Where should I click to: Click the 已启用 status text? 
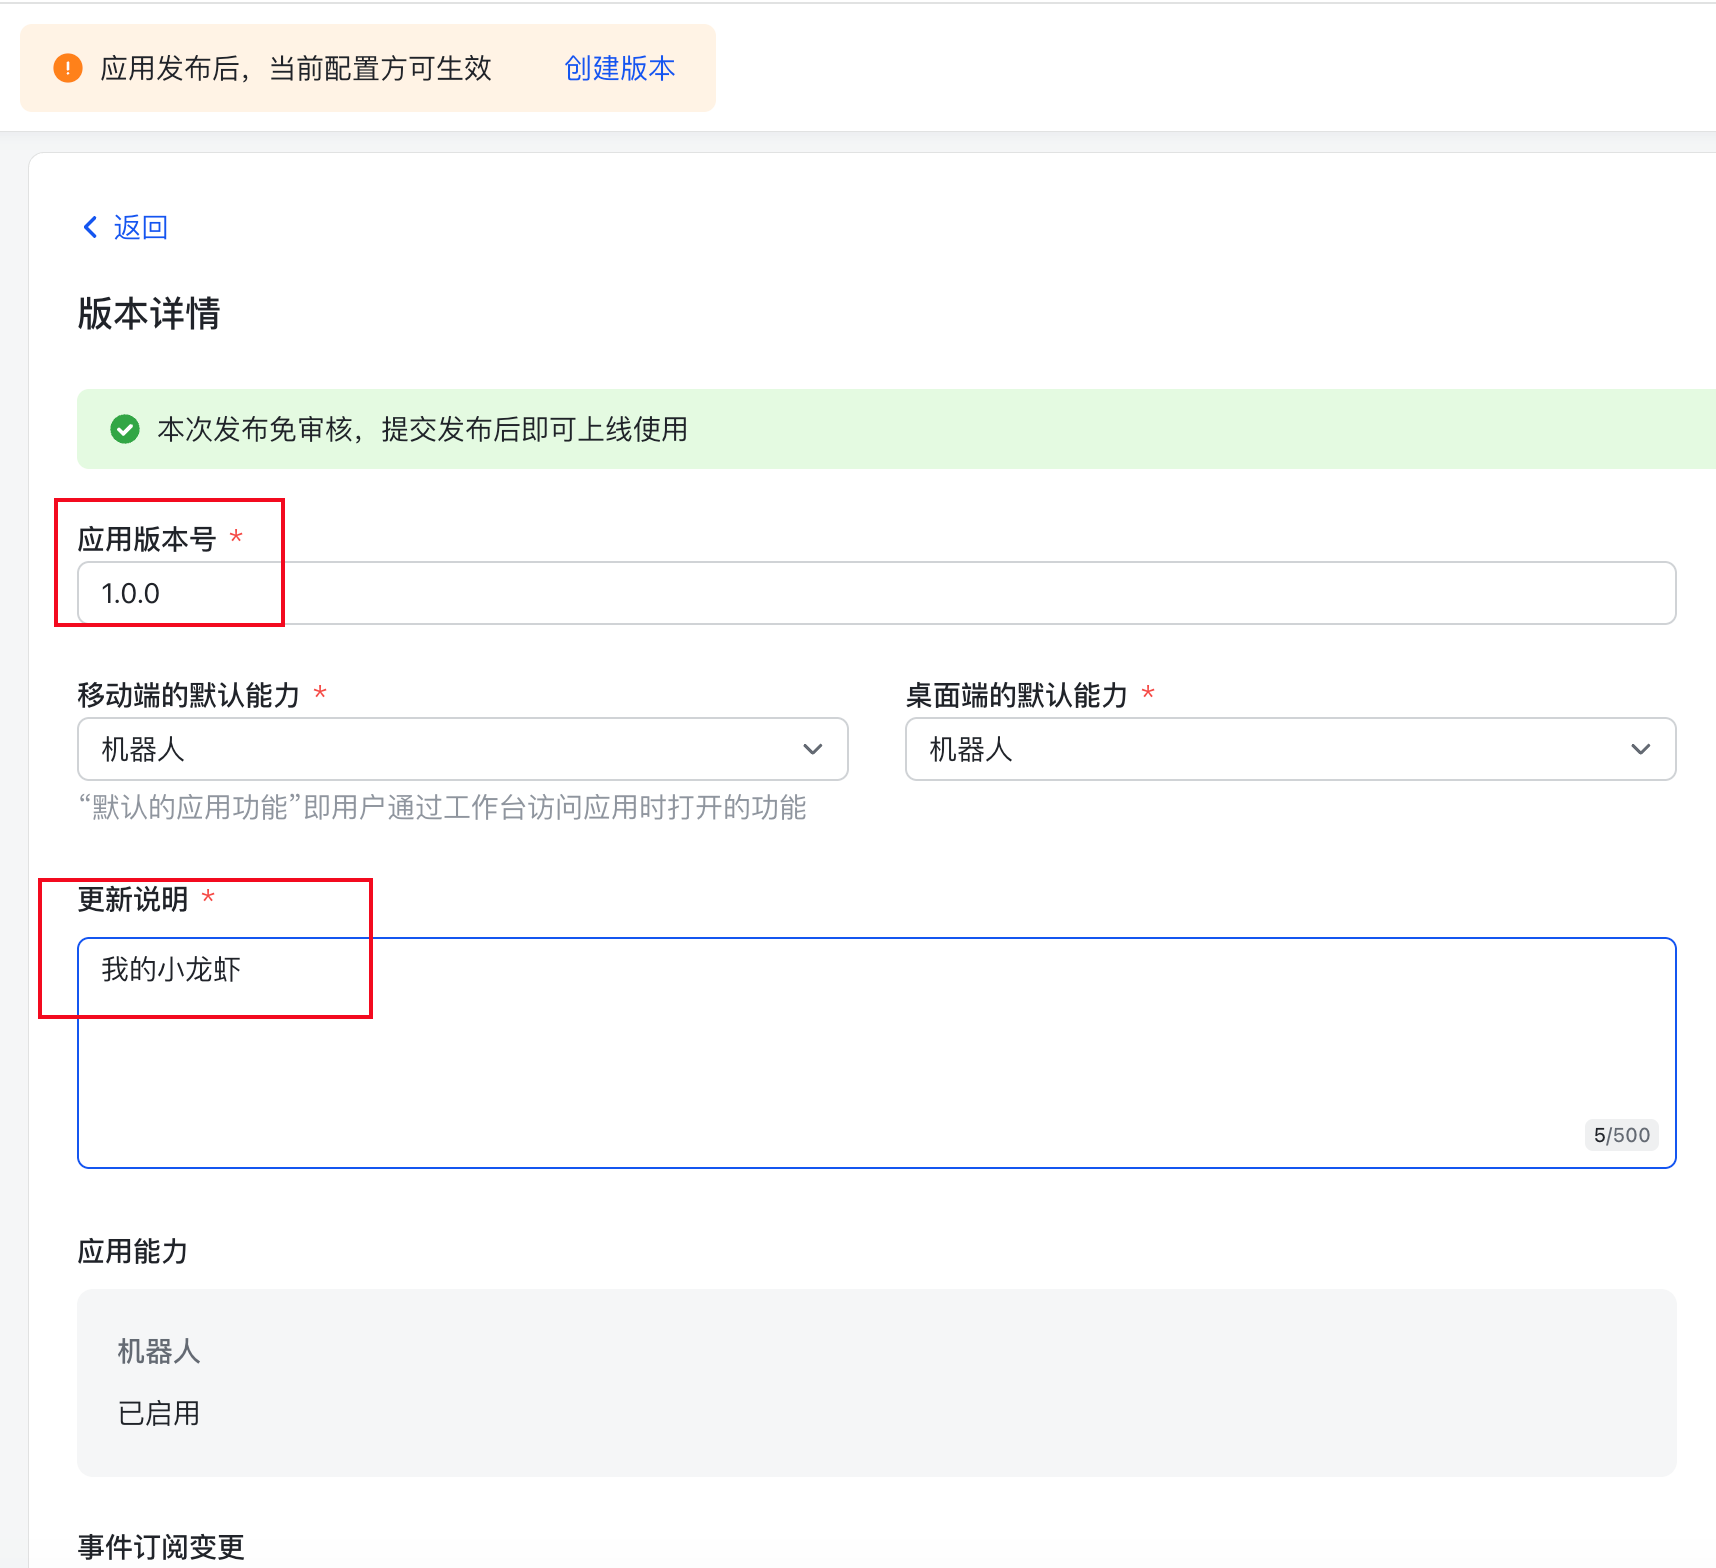(x=159, y=1413)
